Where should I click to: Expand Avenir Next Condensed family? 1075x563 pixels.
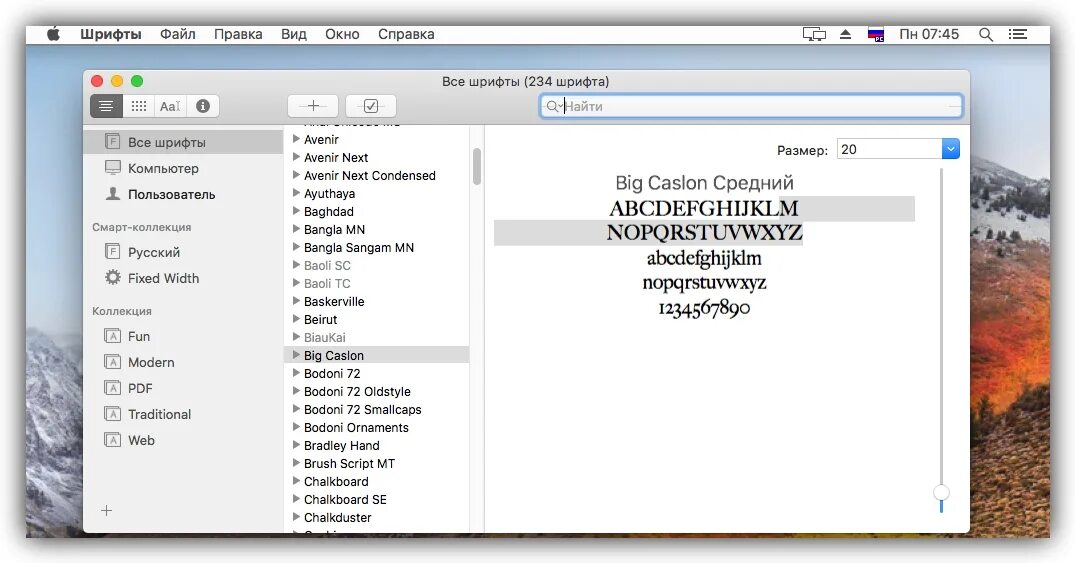[x=296, y=175]
